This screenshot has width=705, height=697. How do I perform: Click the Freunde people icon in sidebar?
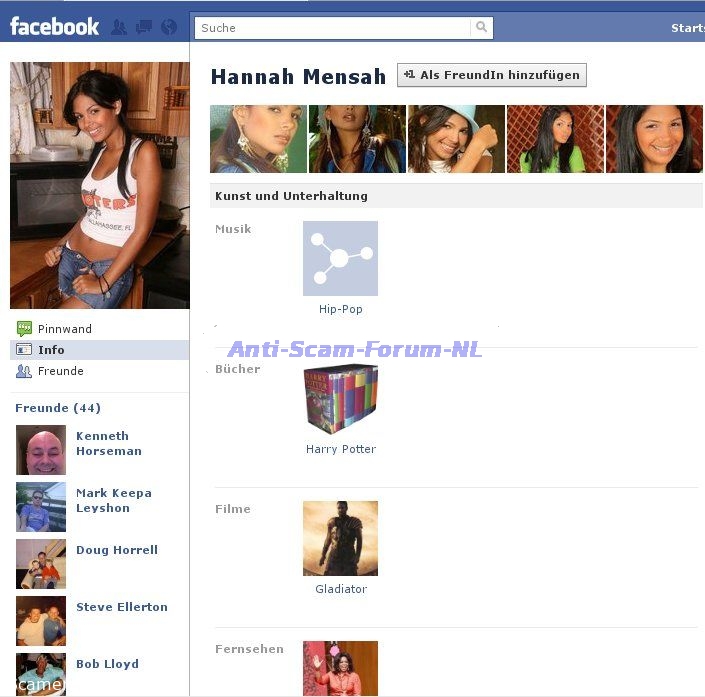[24, 371]
